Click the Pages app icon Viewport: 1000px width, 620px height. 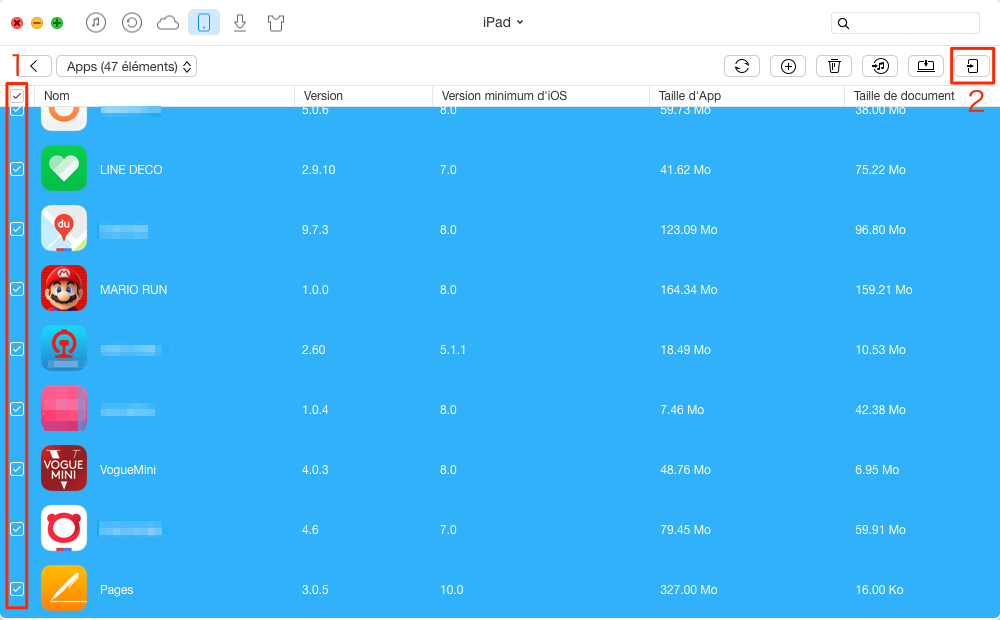point(64,588)
